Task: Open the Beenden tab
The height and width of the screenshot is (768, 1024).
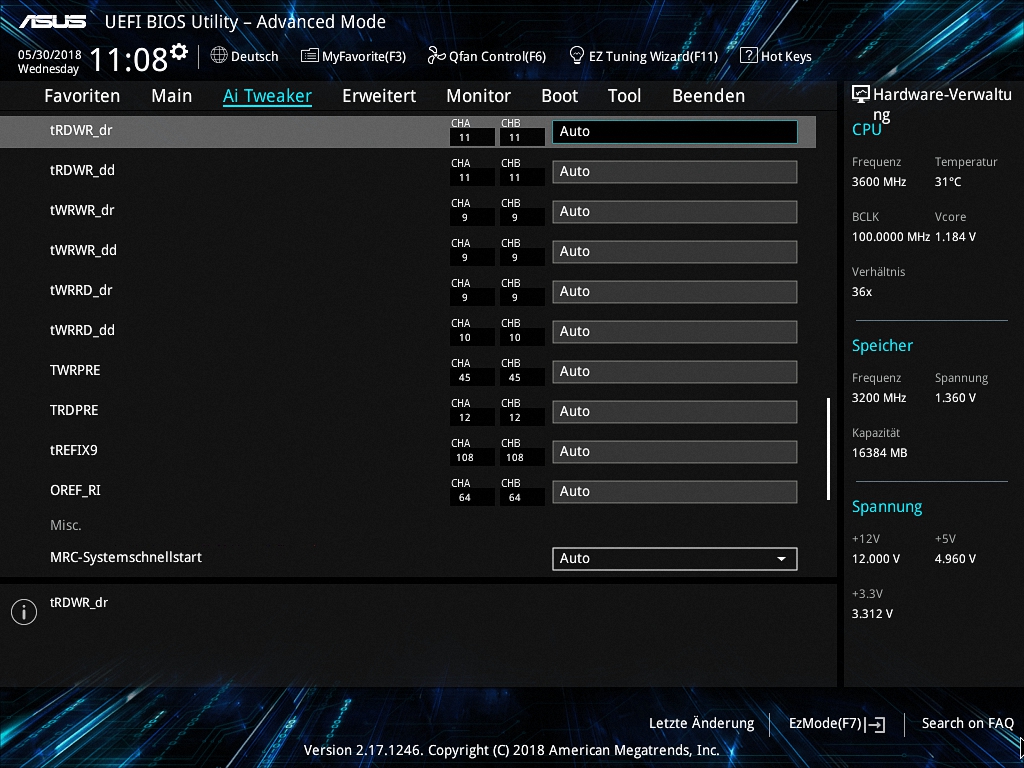Action: [709, 96]
